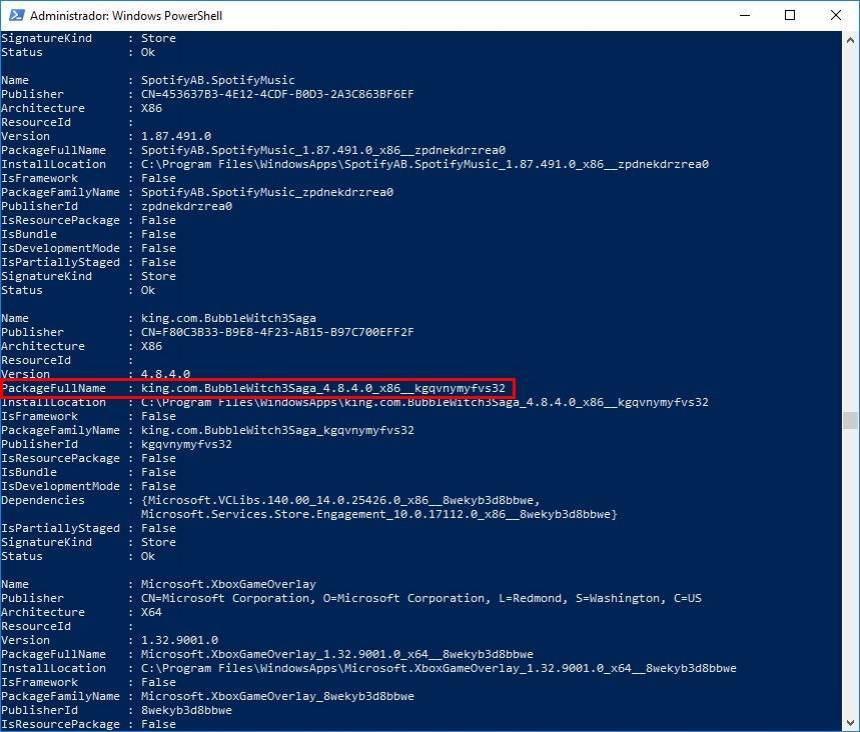860x732 pixels.
Task: Click publisher CN=F80C3B33 value
Action: tap(278, 332)
